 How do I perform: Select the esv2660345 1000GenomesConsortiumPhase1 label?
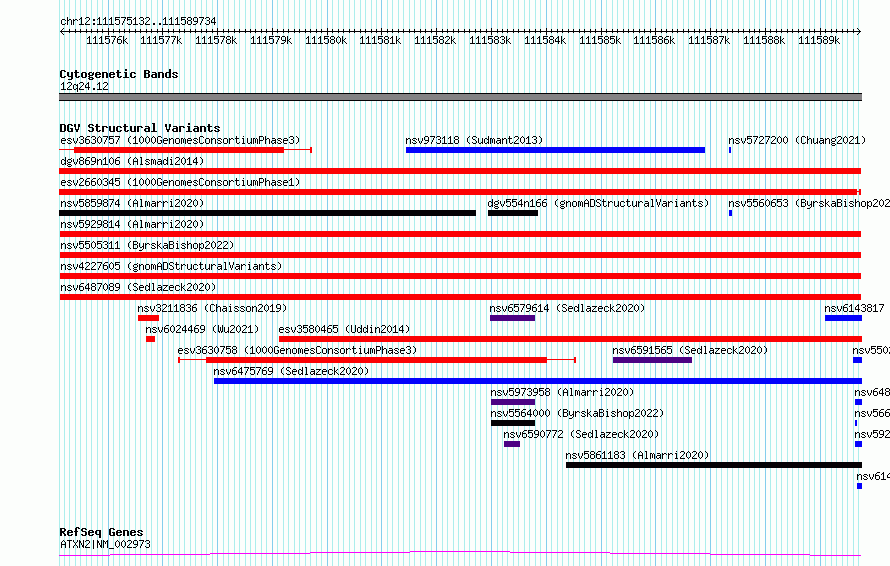180,182
